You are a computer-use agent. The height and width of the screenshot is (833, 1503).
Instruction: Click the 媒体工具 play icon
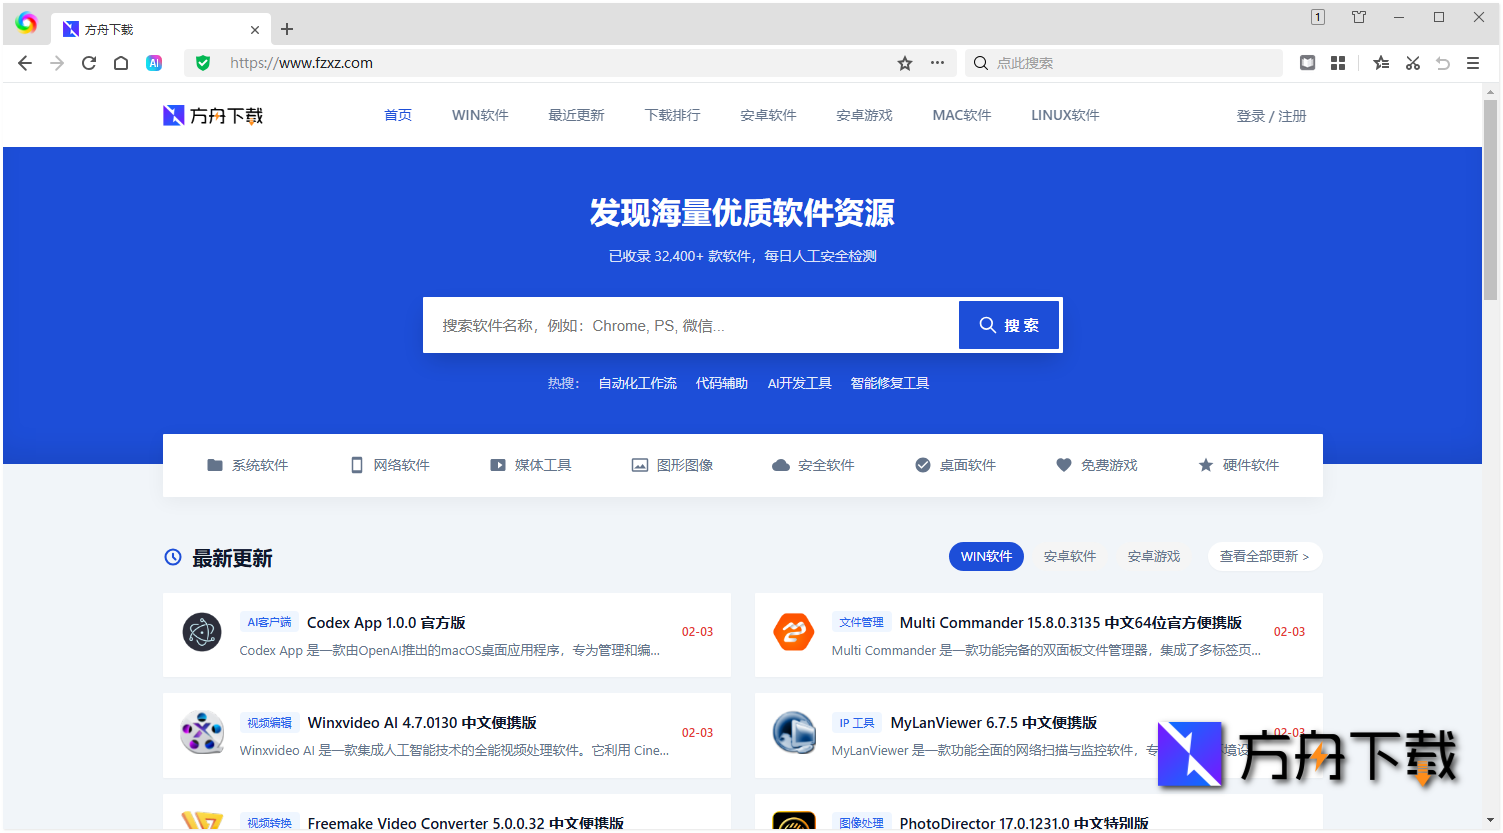(498, 464)
